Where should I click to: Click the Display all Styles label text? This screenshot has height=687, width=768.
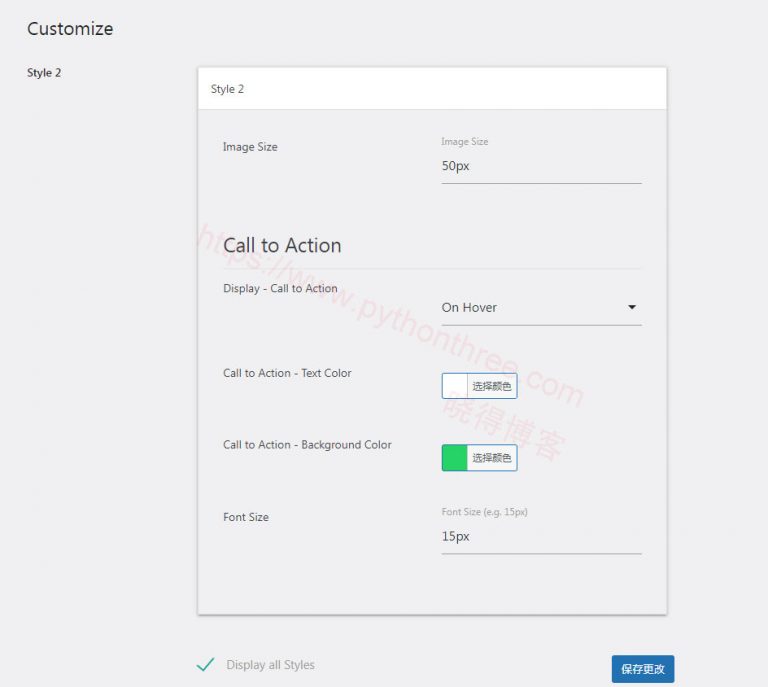pos(270,665)
